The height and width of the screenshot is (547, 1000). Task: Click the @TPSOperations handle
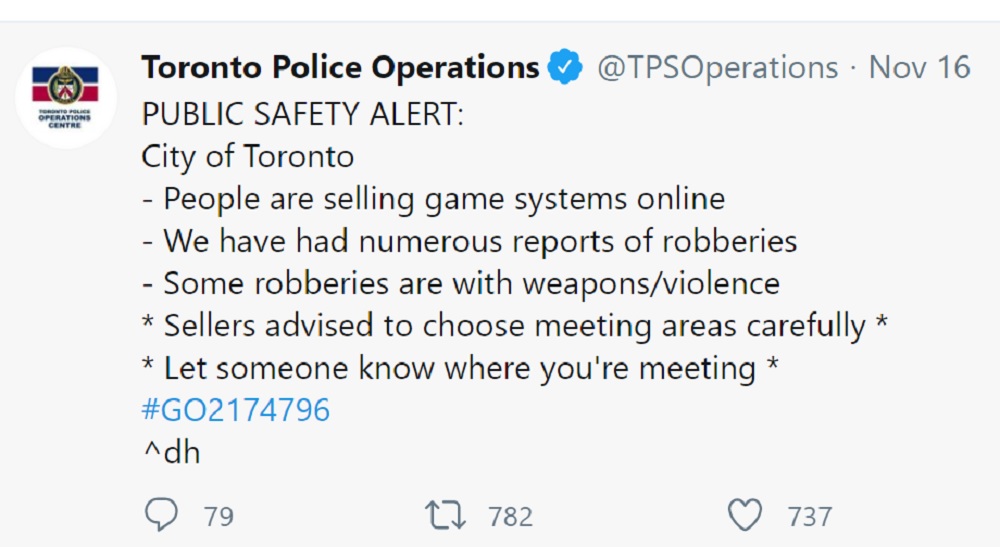[717, 68]
